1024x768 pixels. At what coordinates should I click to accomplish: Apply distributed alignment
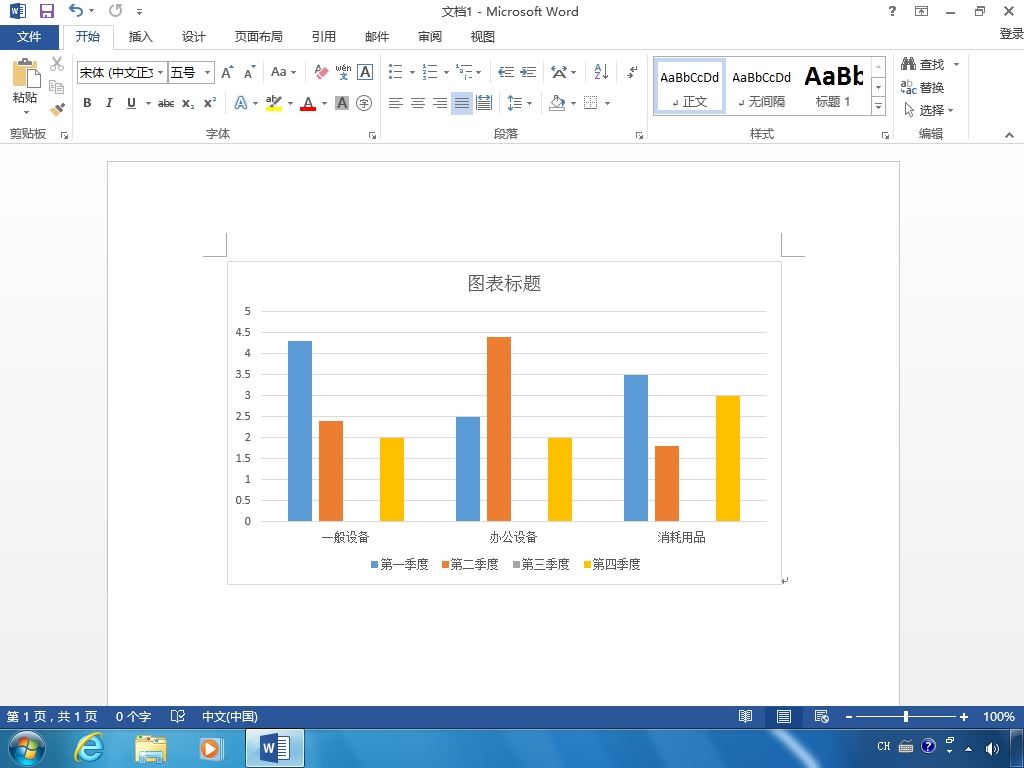[x=484, y=103]
